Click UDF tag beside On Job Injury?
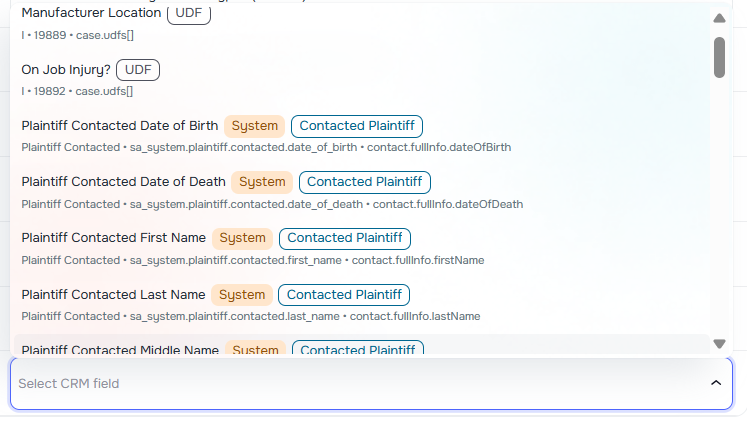 click(138, 70)
